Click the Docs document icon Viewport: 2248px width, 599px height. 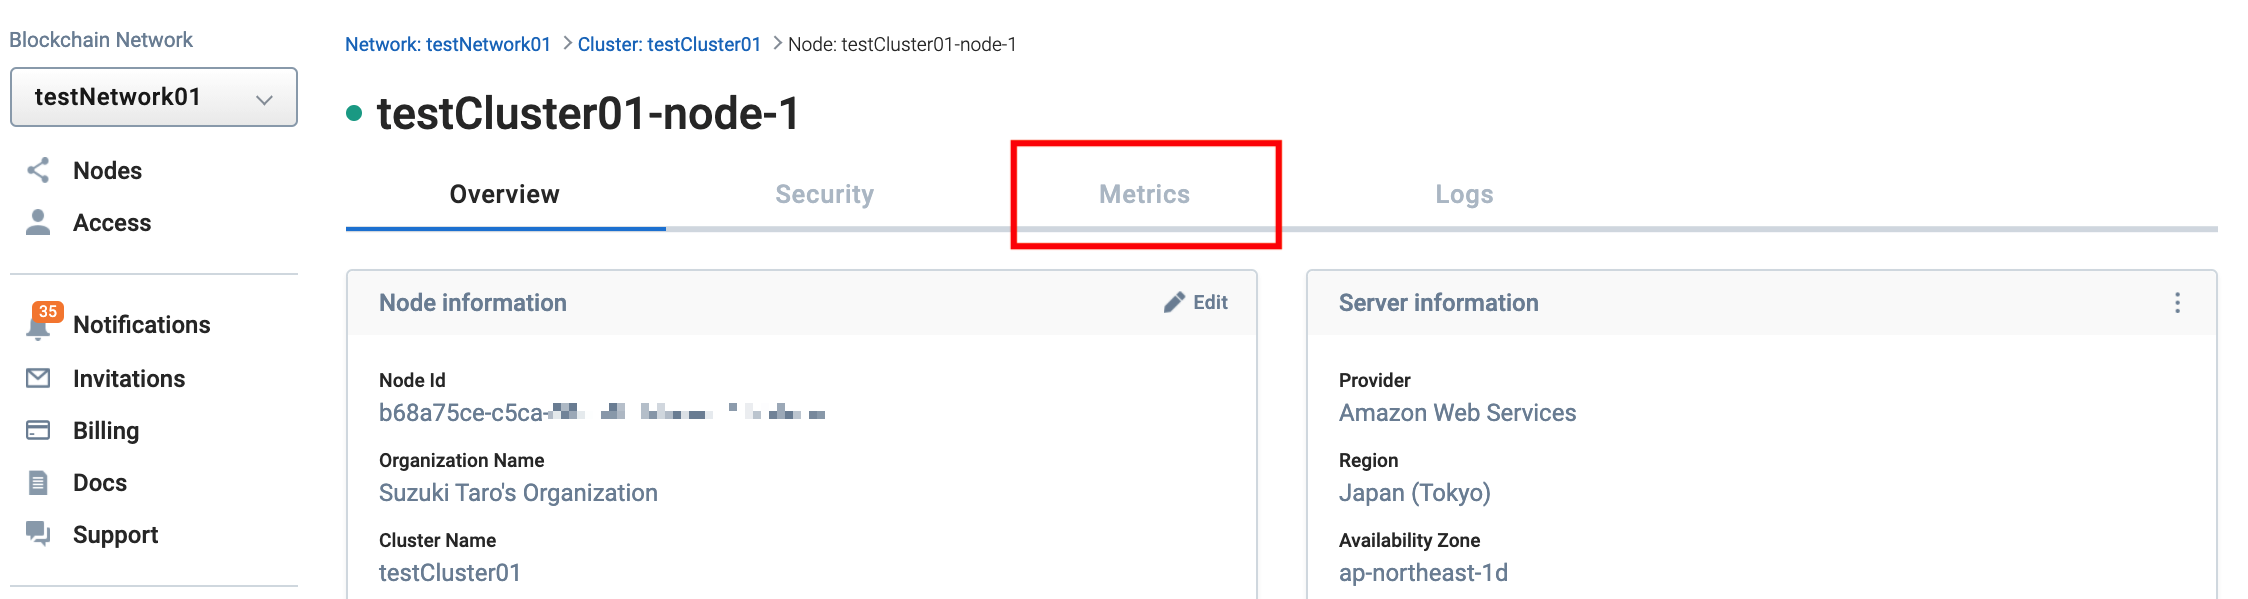click(x=38, y=483)
